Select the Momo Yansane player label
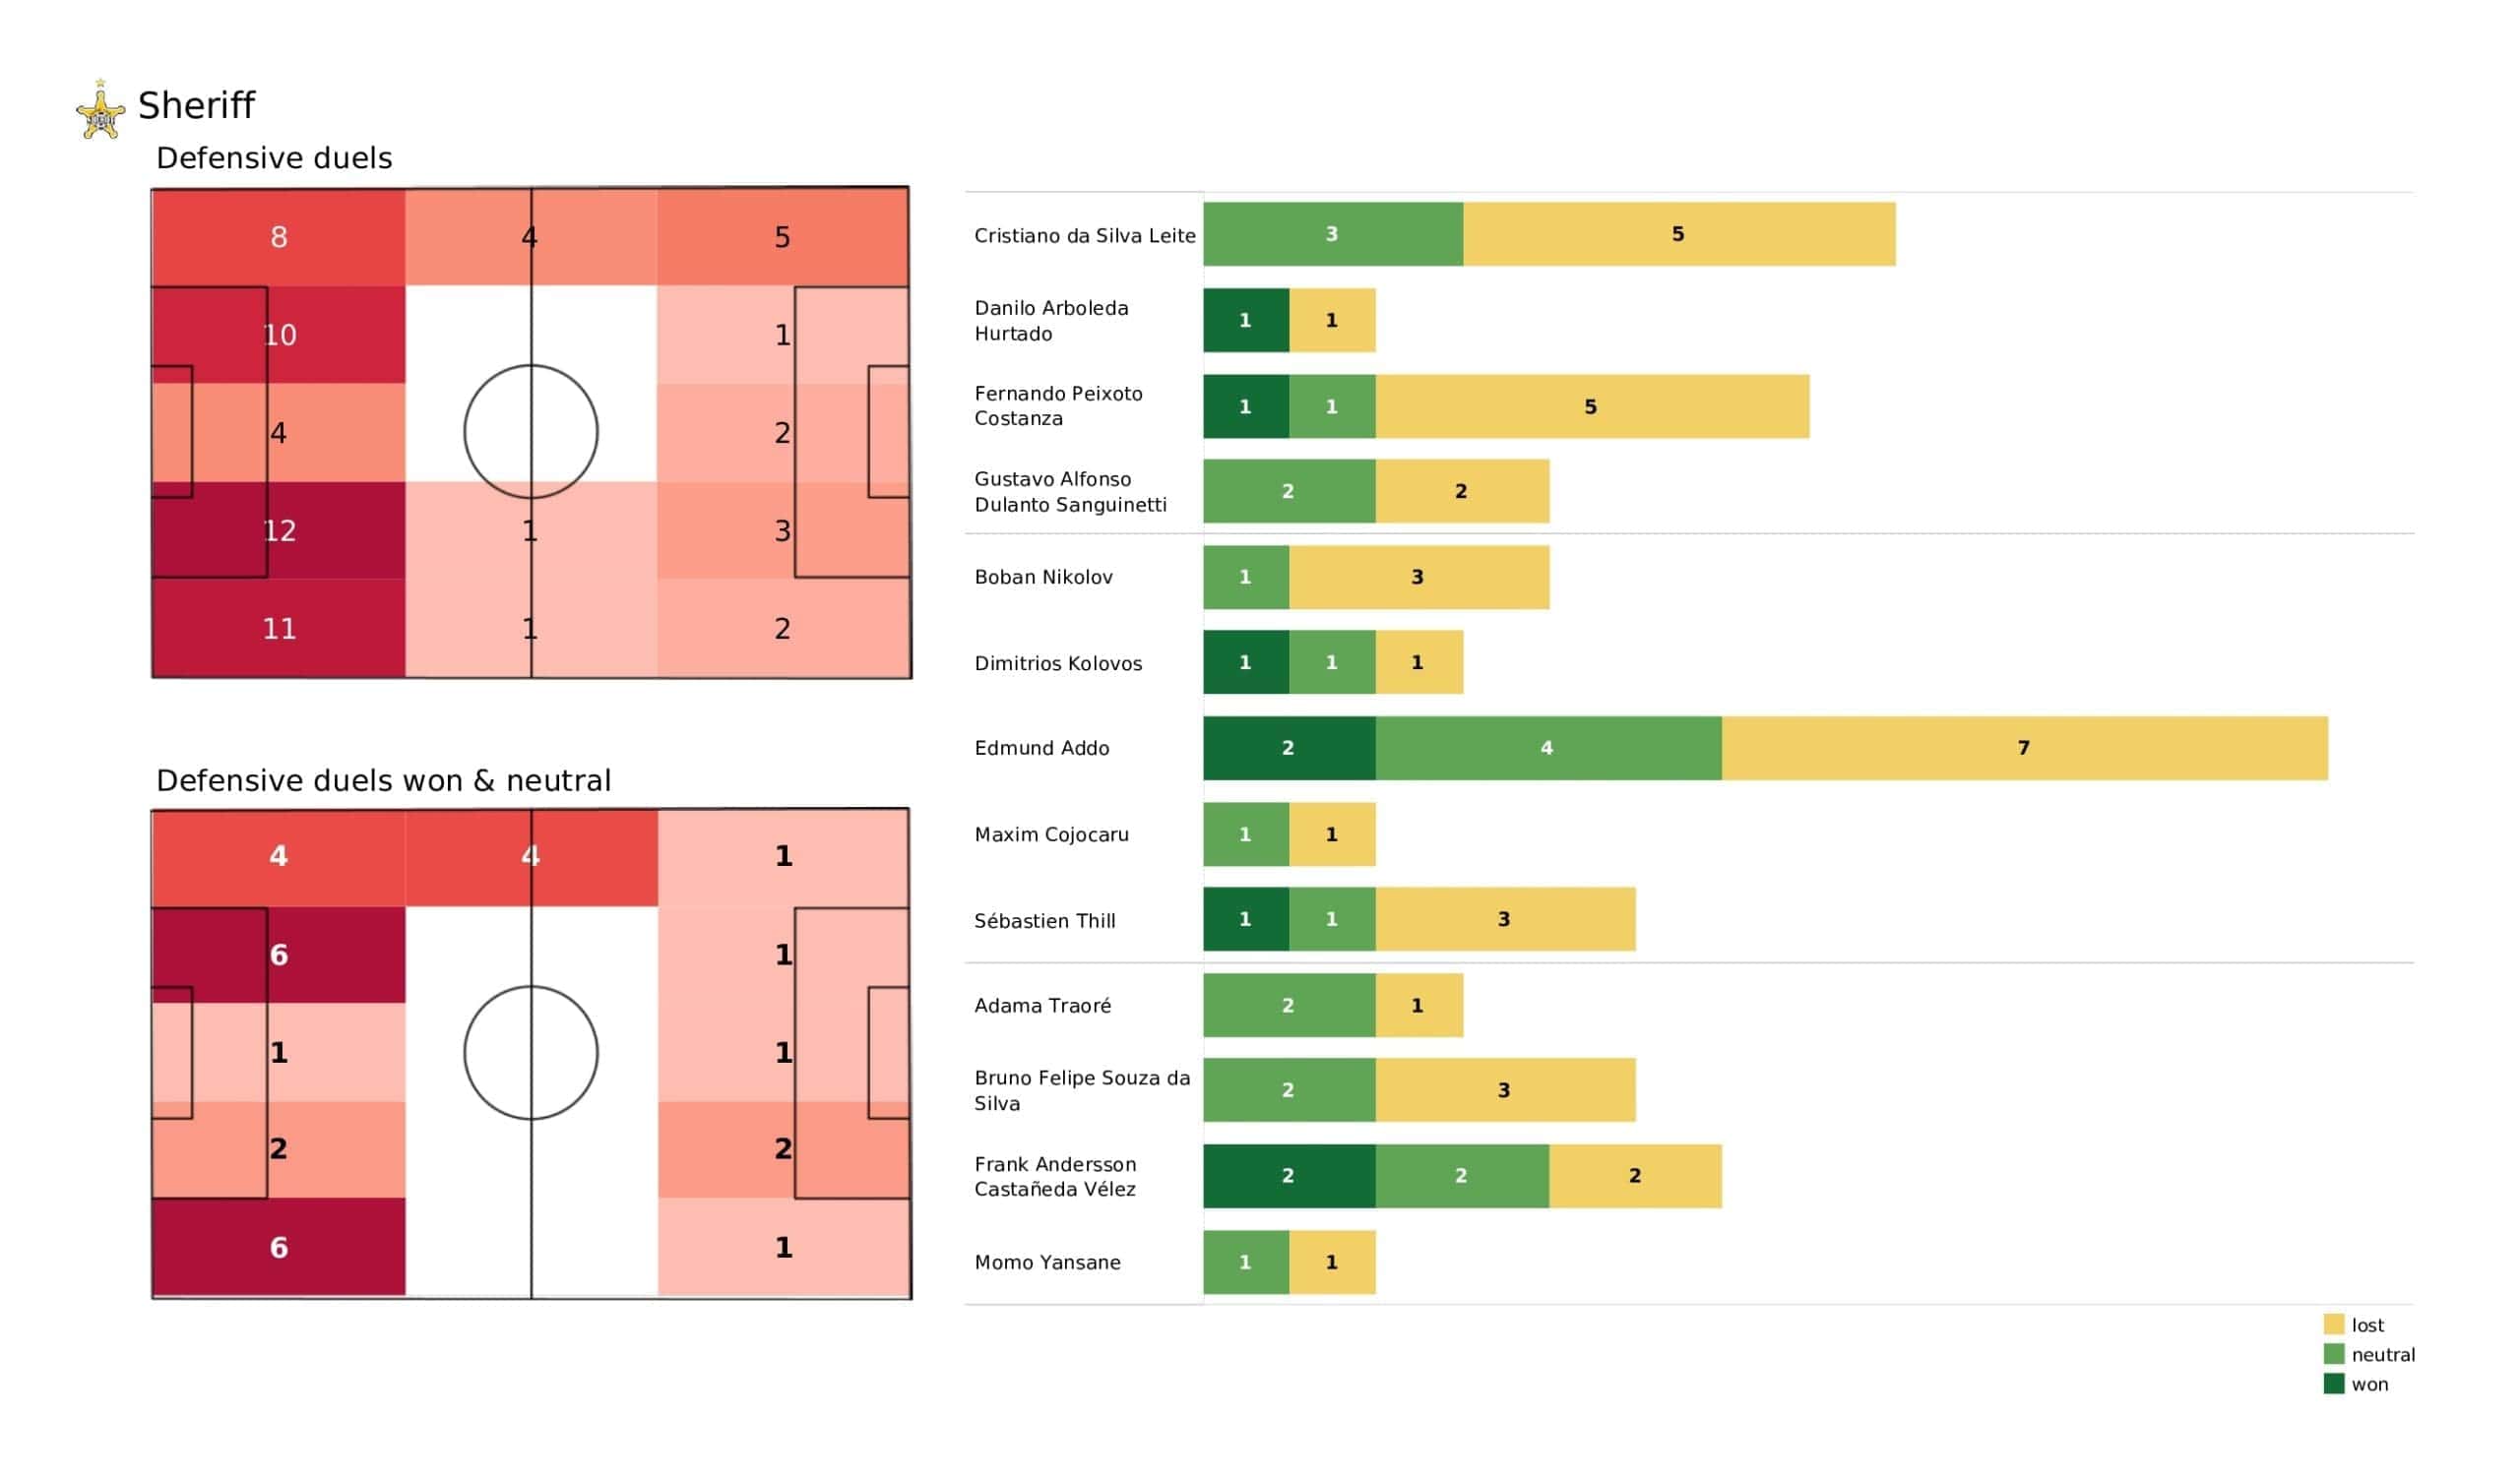The width and height of the screenshot is (2520, 1480). click(x=1047, y=1263)
